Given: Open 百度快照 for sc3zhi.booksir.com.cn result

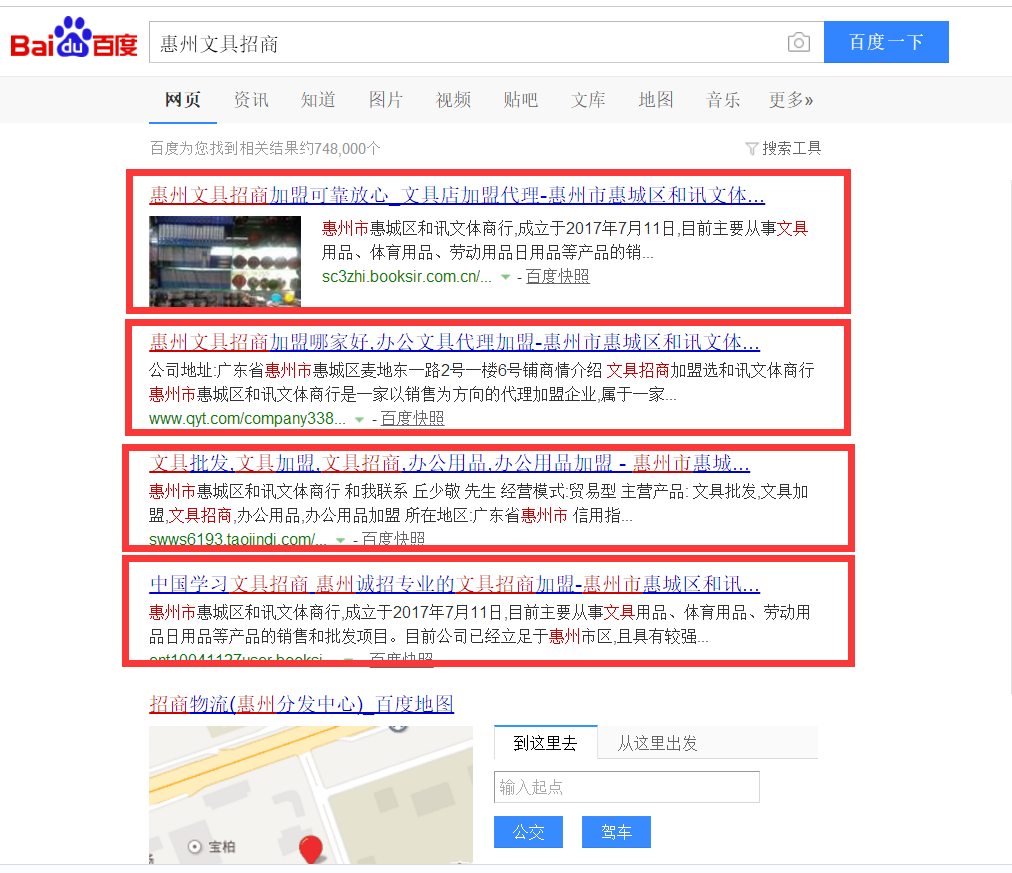Looking at the screenshot, I should (558, 277).
